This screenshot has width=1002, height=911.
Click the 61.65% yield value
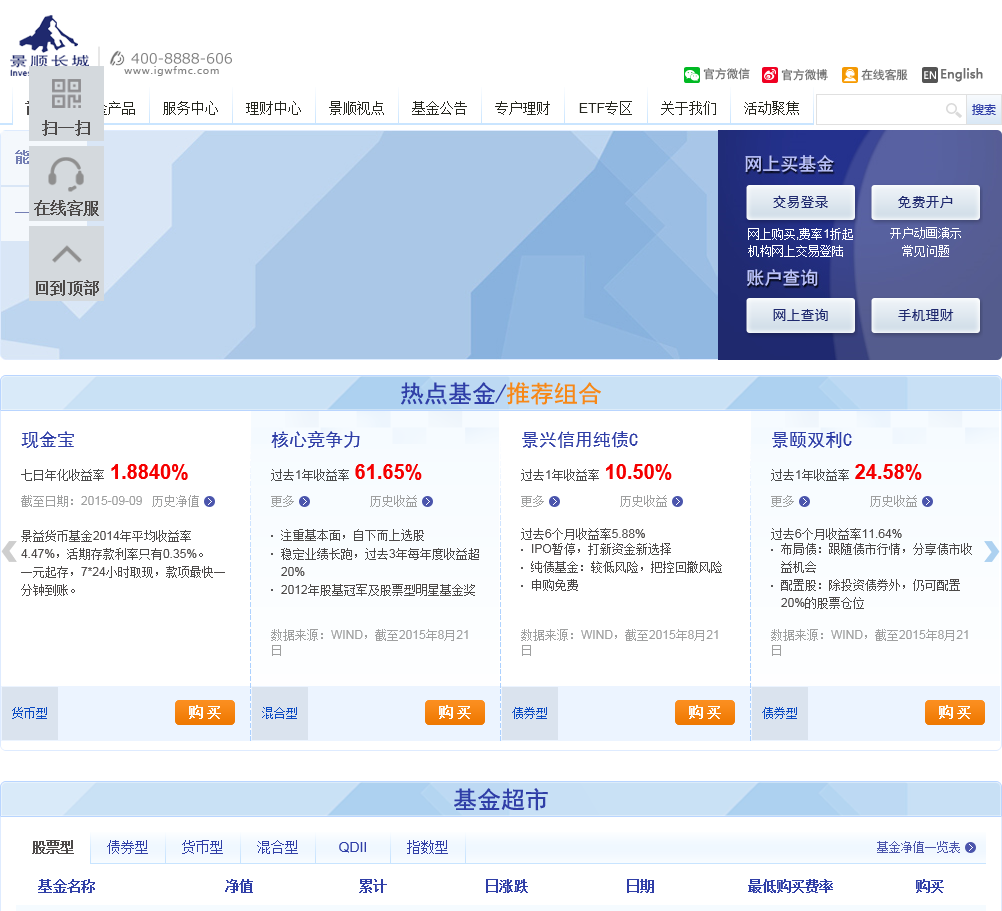click(388, 473)
